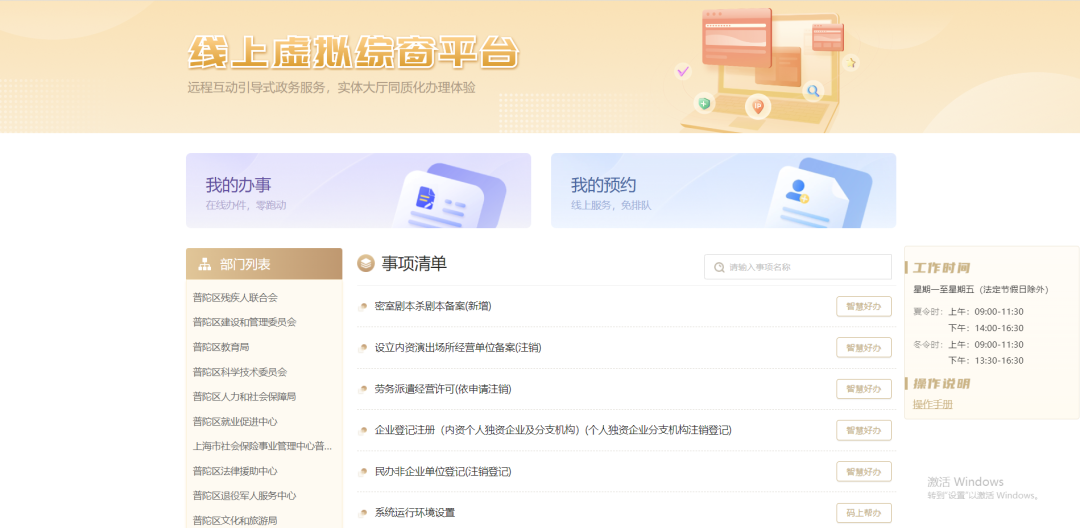Click 智慧好办 for 密室剧本杀剧本备案(新增)
Viewport: 1080px width, 528px height.
(863, 306)
